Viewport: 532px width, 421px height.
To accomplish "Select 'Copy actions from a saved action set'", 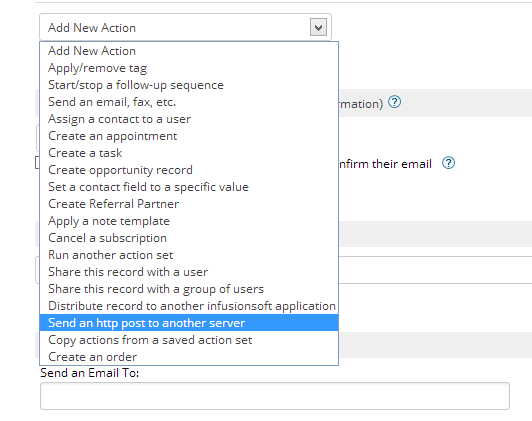I will click(x=189, y=340).
